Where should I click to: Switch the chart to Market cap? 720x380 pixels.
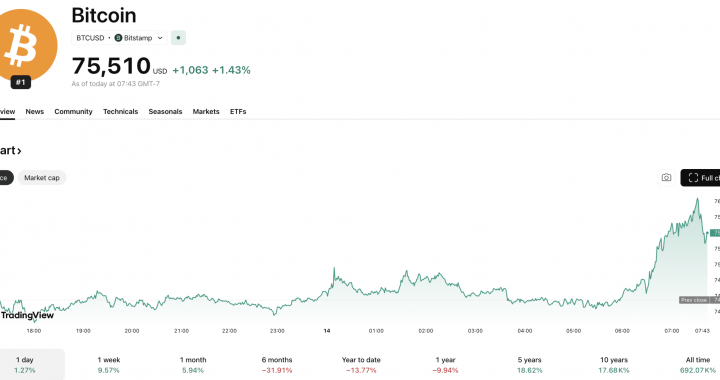(42, 178)
